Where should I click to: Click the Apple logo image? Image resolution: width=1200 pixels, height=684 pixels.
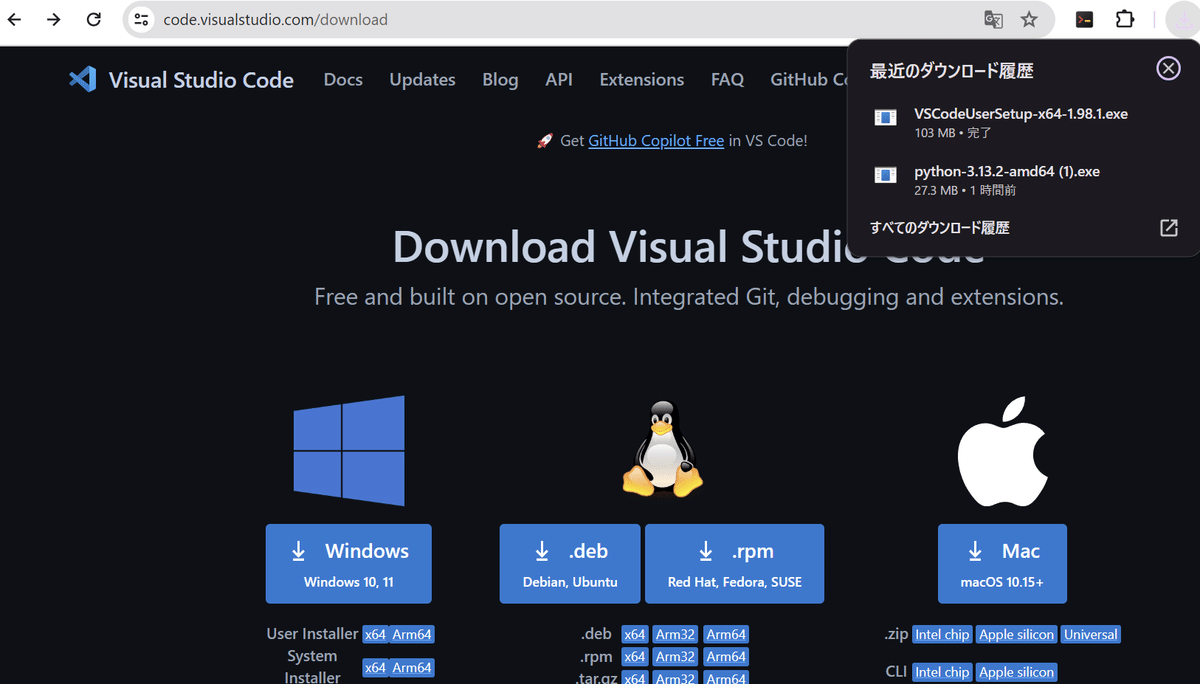[1002, 449]
